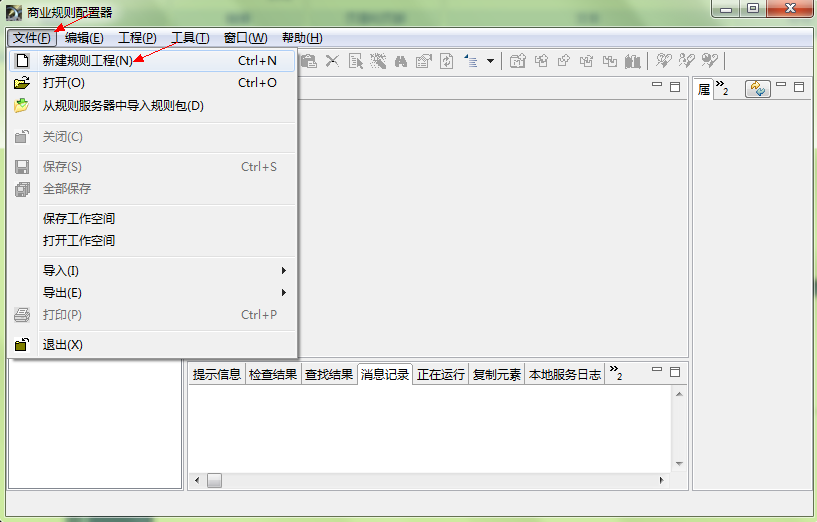Image resolution: width=817 pixels, height=522 pixels.
Task: Open the 工具(T) menu
Action: pyautogui.click(x=190, y=38)
